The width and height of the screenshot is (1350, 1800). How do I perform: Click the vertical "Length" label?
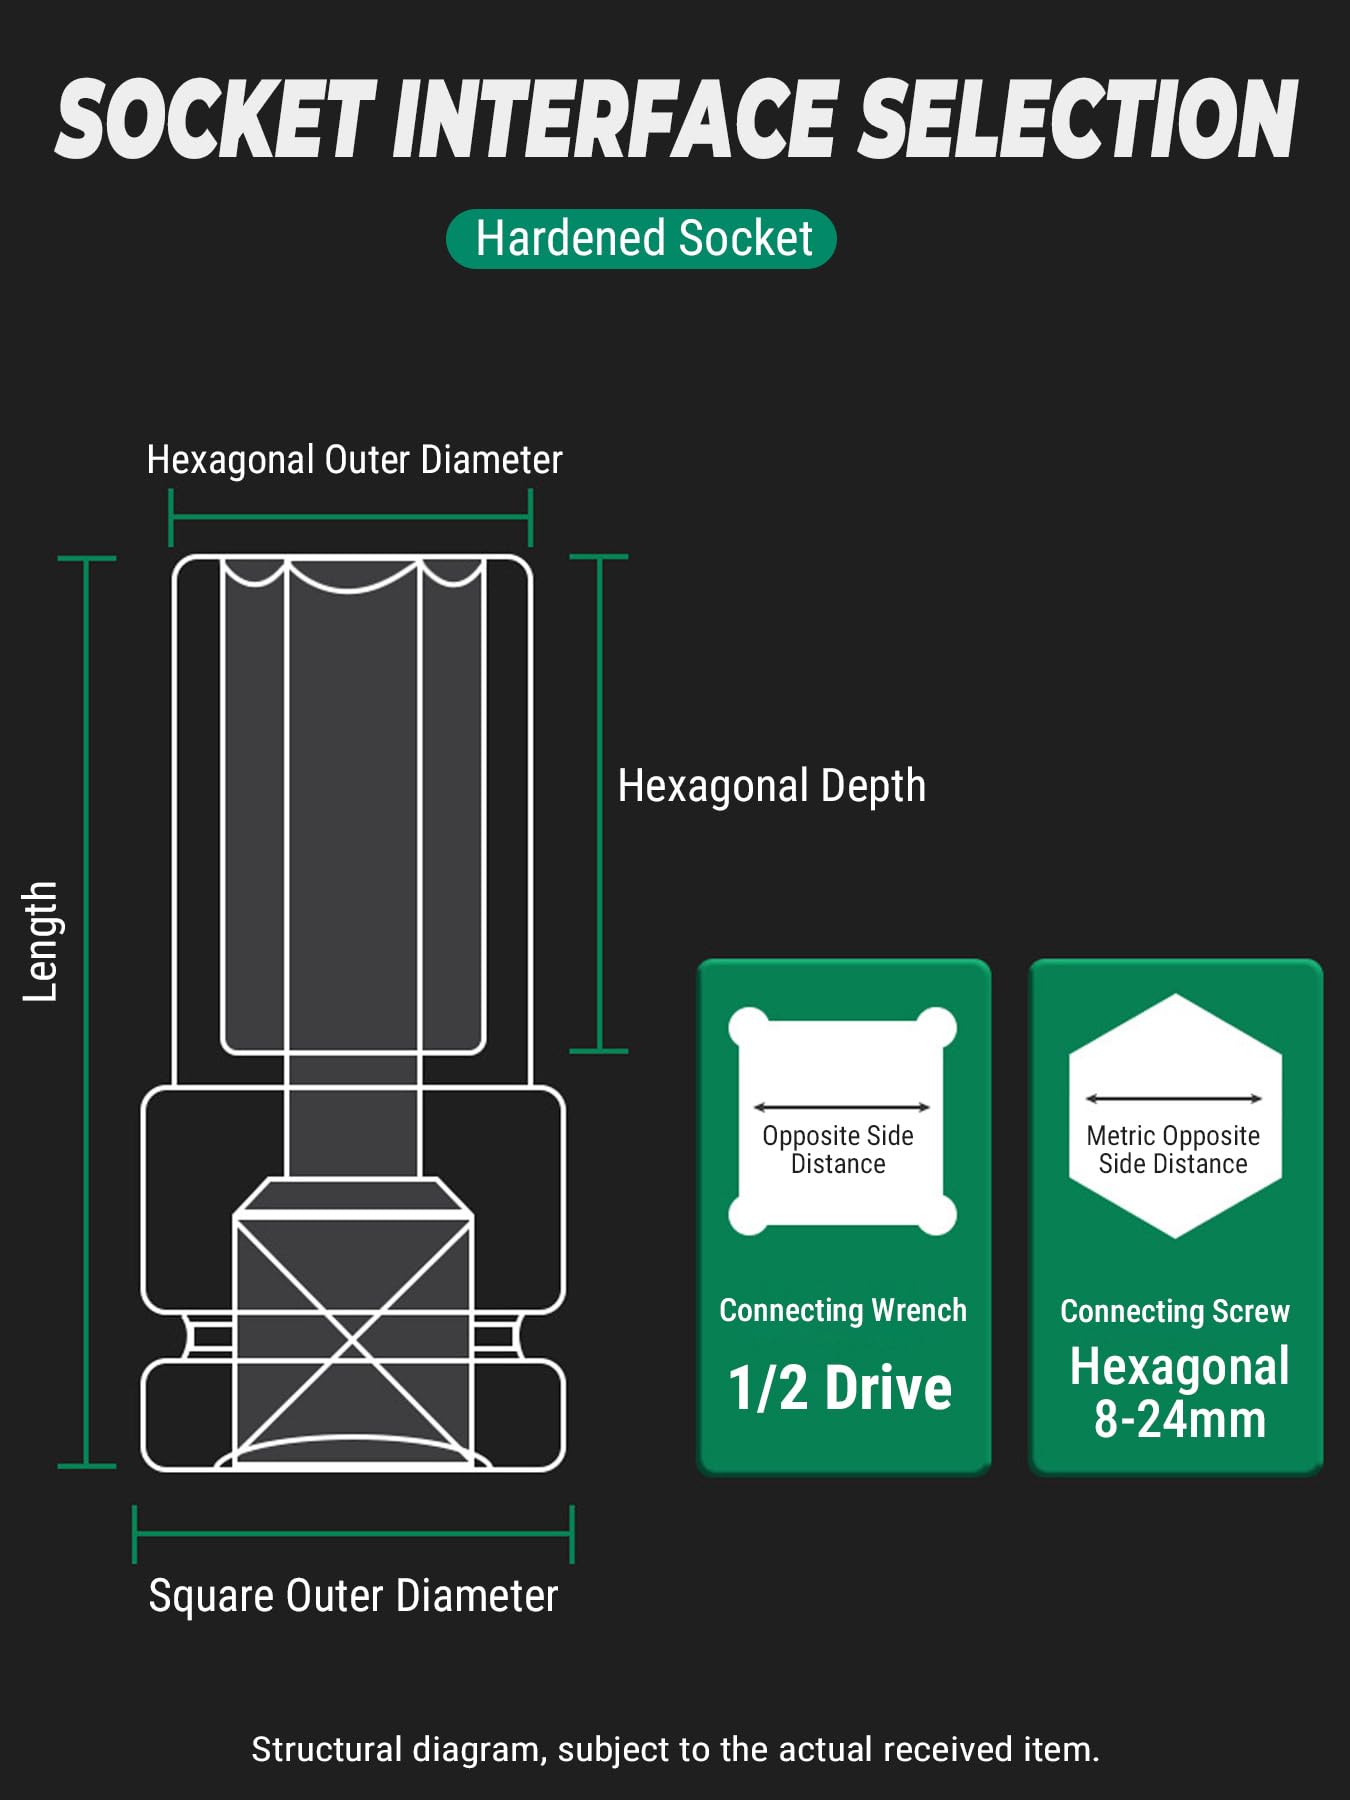41,941
